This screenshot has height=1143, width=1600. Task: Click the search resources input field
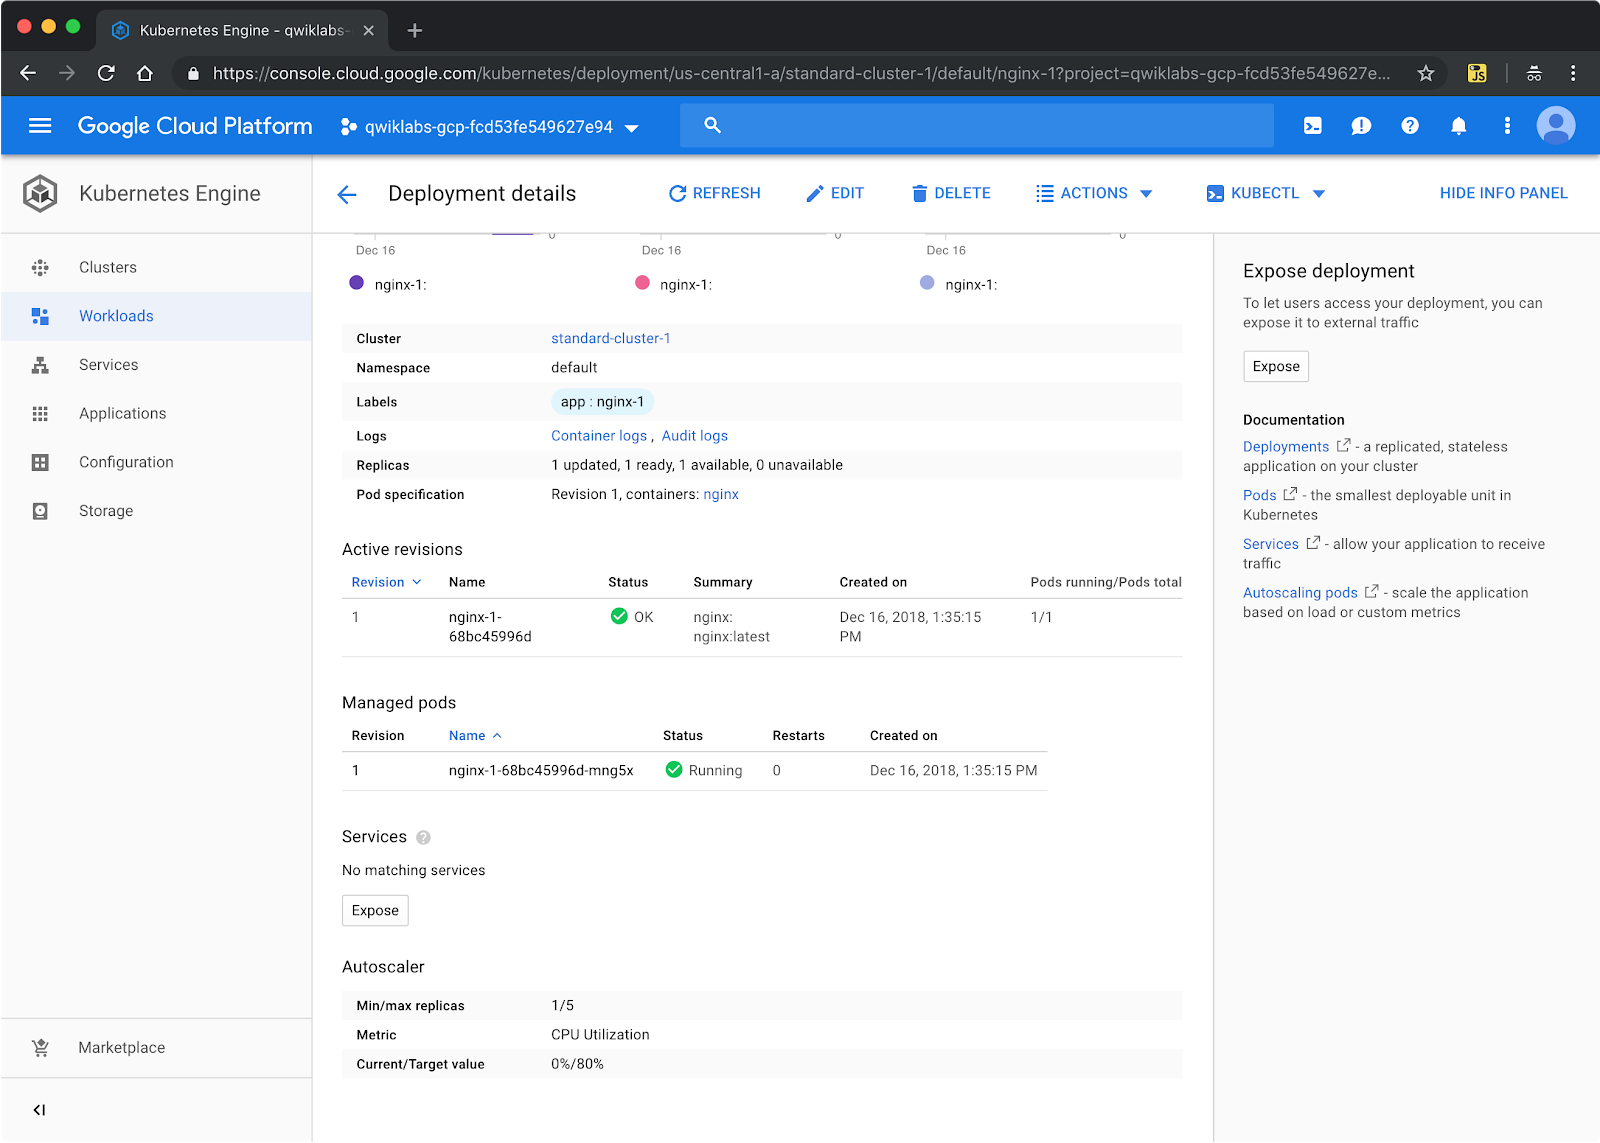(977, 126)
